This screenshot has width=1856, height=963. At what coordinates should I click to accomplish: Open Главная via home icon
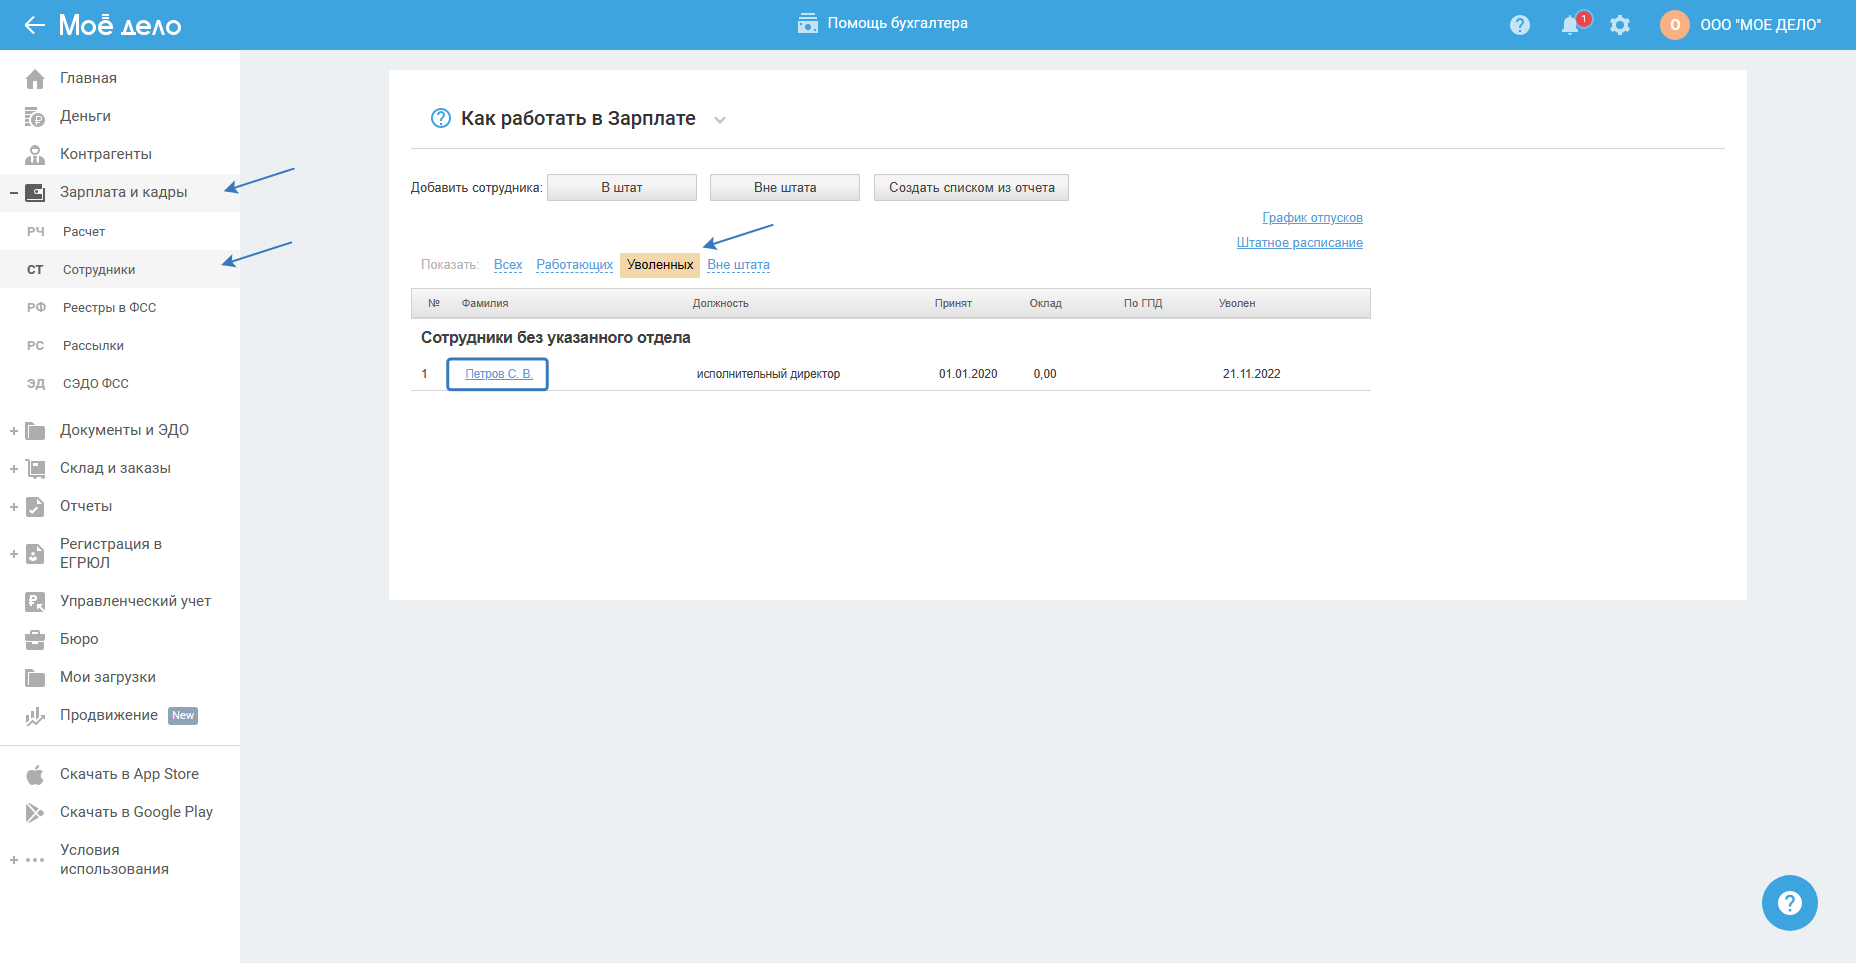coord(35,78)
